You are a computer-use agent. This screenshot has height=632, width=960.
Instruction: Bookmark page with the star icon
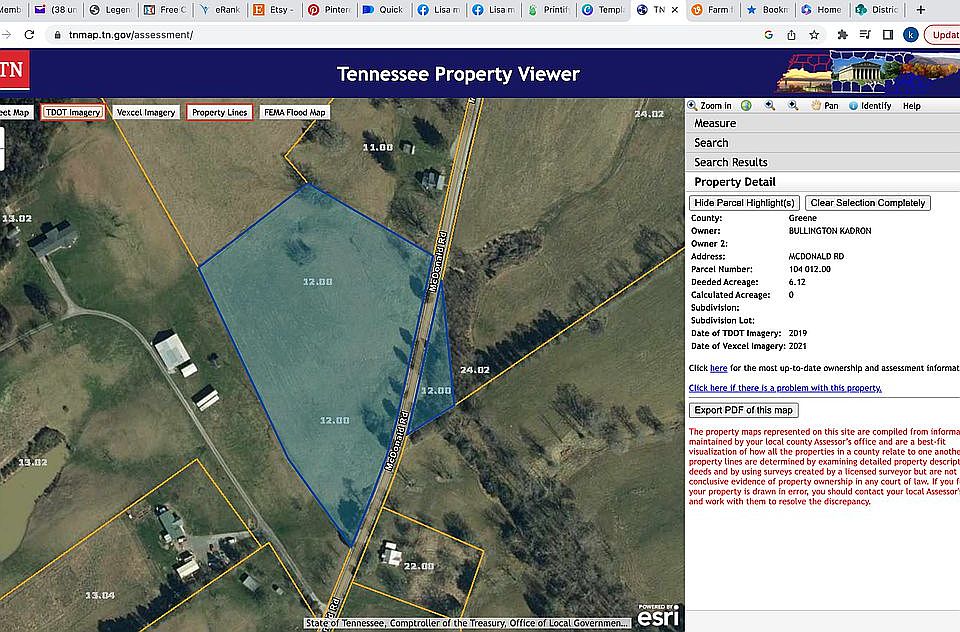815,34
